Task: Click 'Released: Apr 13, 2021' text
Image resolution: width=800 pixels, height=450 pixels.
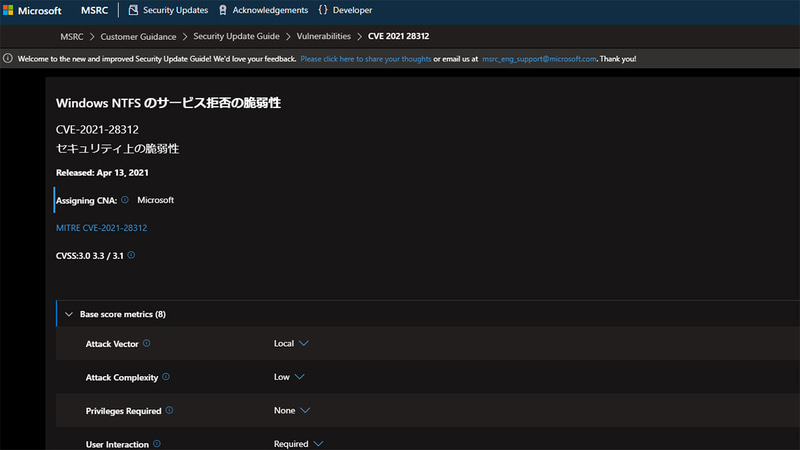Action: point(102,172)
